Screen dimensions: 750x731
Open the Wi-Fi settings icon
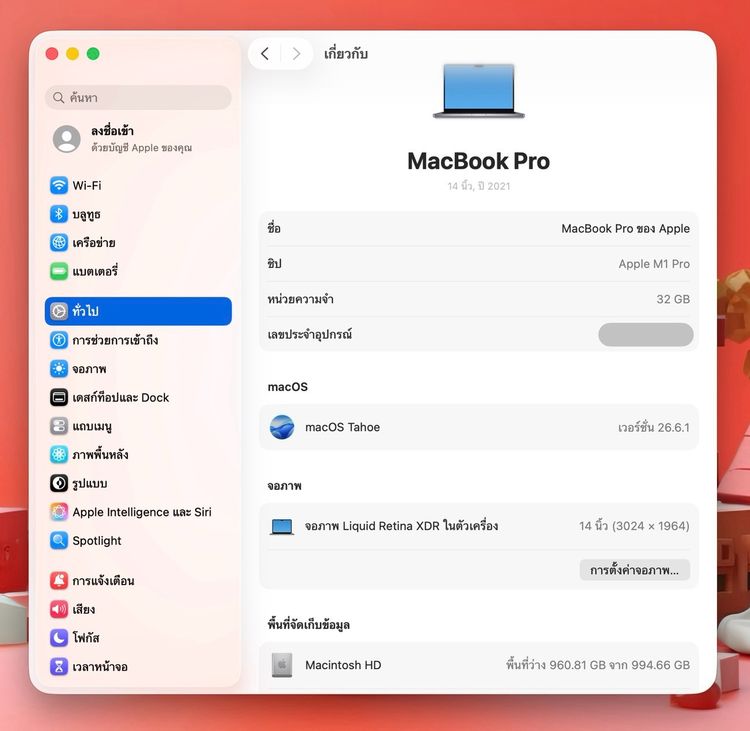click(59, 185)
